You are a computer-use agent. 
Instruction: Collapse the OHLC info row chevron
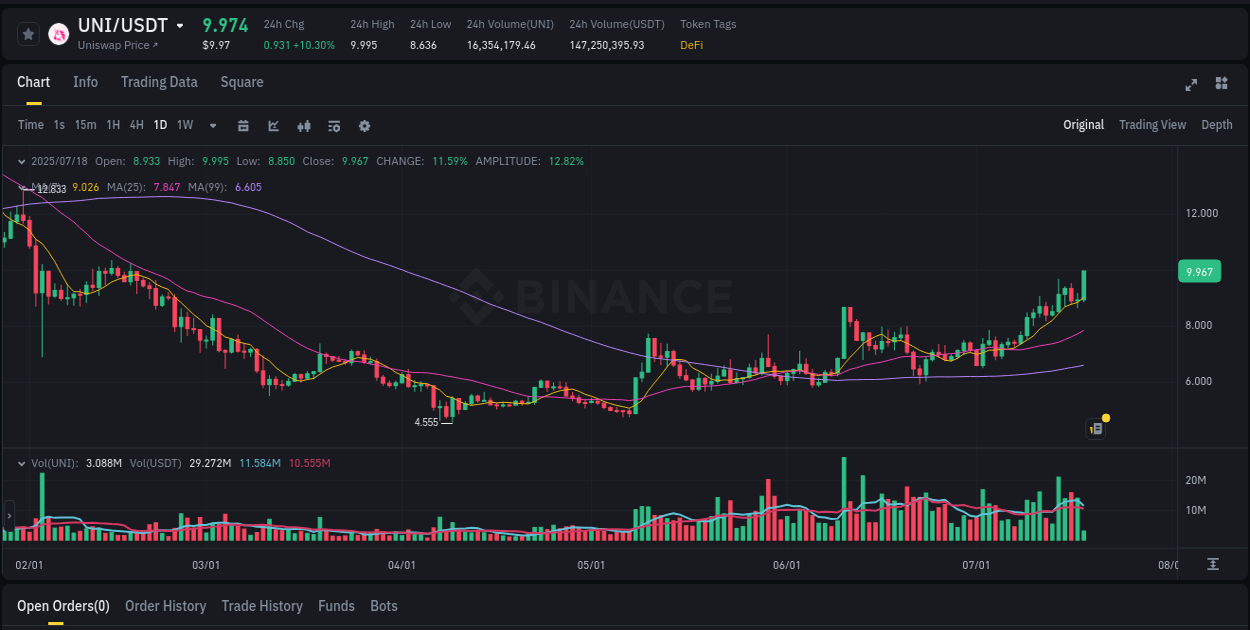tap(21, 160)
